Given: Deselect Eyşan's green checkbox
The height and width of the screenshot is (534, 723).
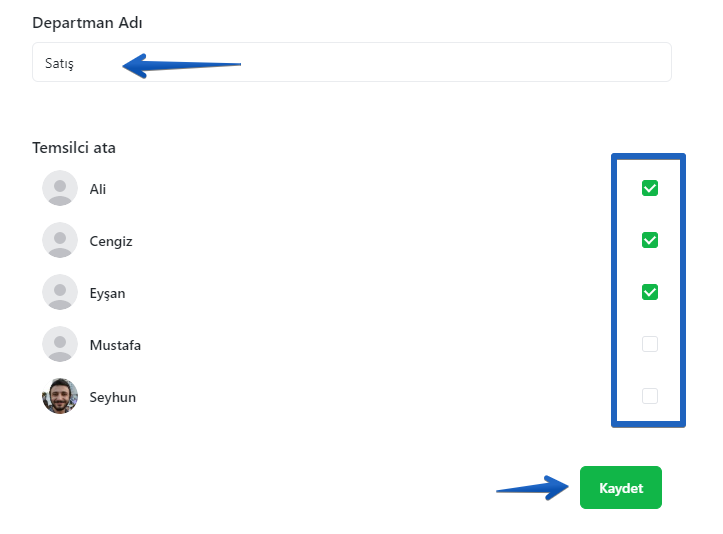Looking at the screenshot, I should [x=650, y=292].
